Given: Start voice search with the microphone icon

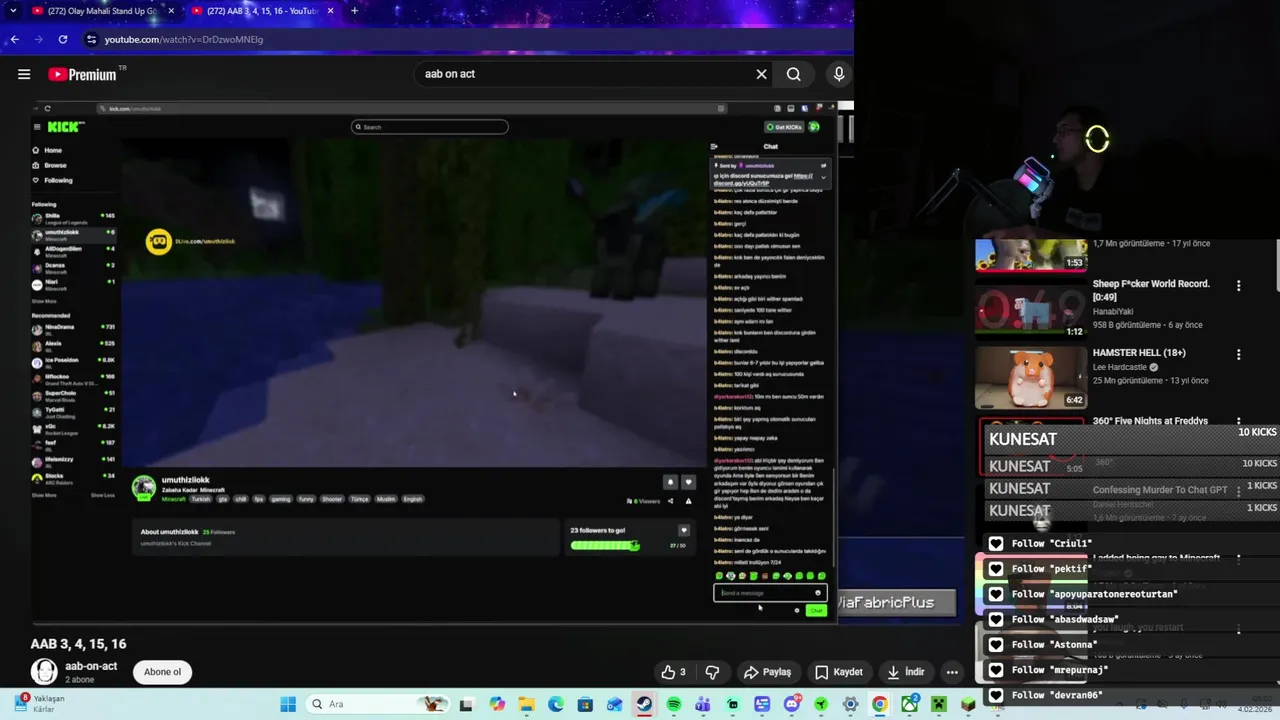Looking at the screenshot, I should click(839, 74).
